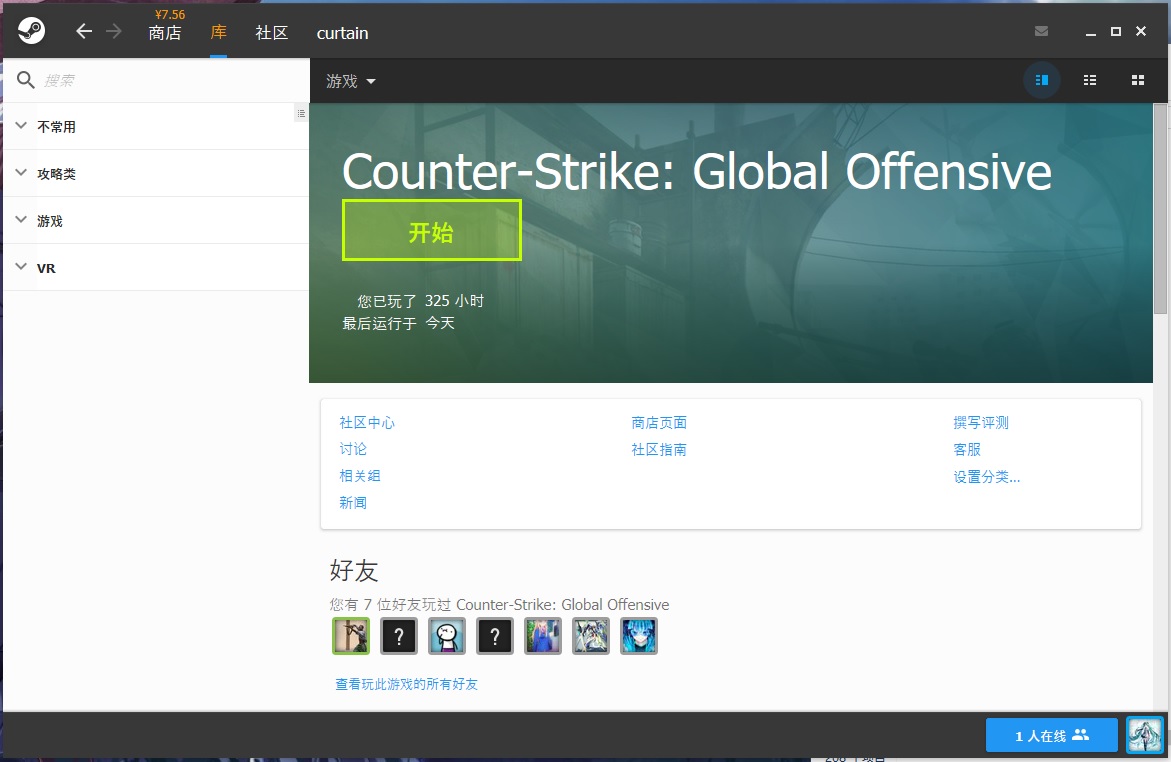Switch to list view icon

(1089, 79)
